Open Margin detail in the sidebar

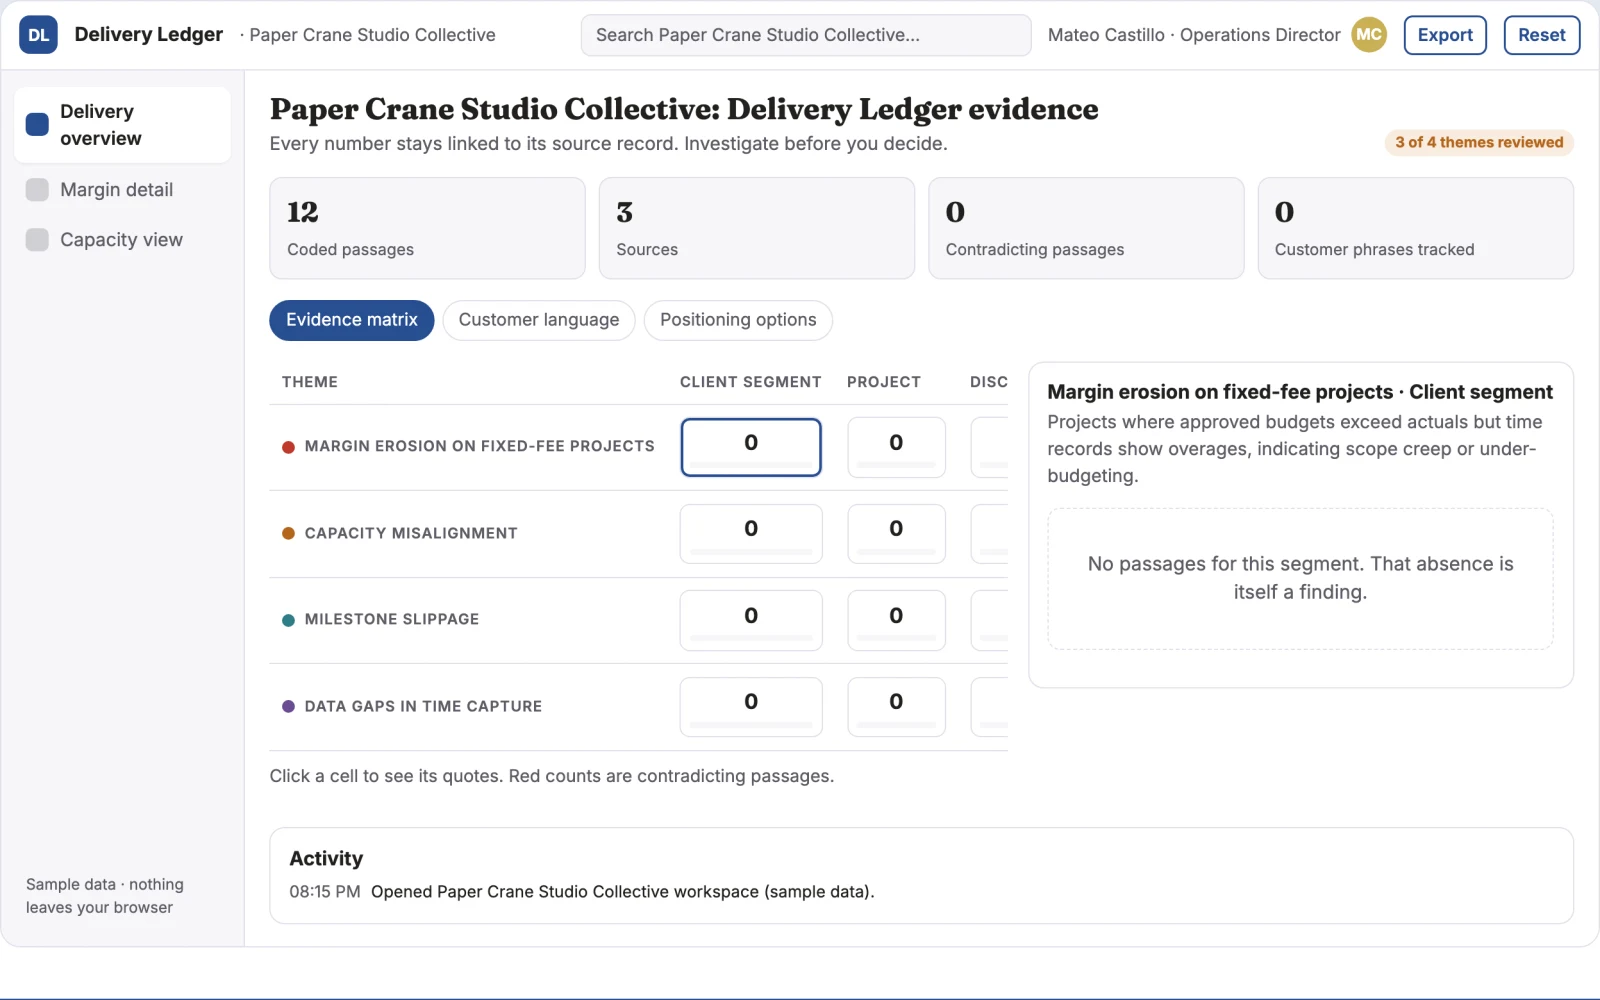[x=122, y=190]
